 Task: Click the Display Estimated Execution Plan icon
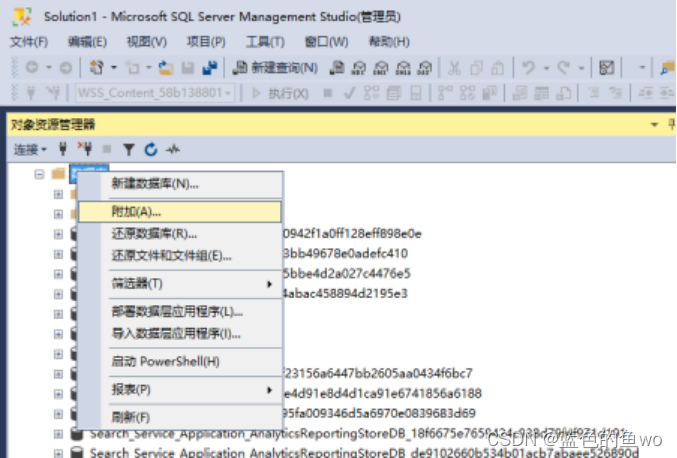(x=371, y=93)
